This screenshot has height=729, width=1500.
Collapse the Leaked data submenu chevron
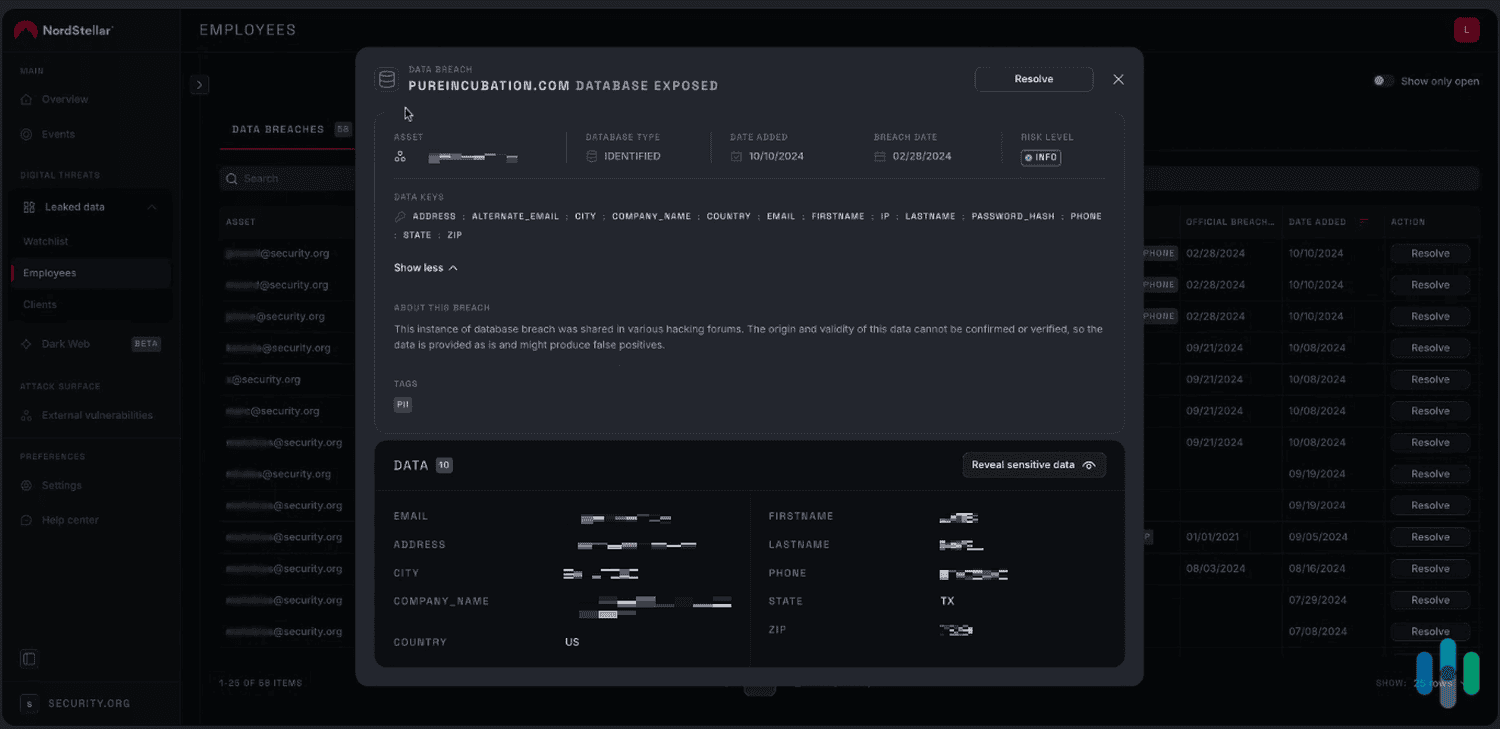152,206
